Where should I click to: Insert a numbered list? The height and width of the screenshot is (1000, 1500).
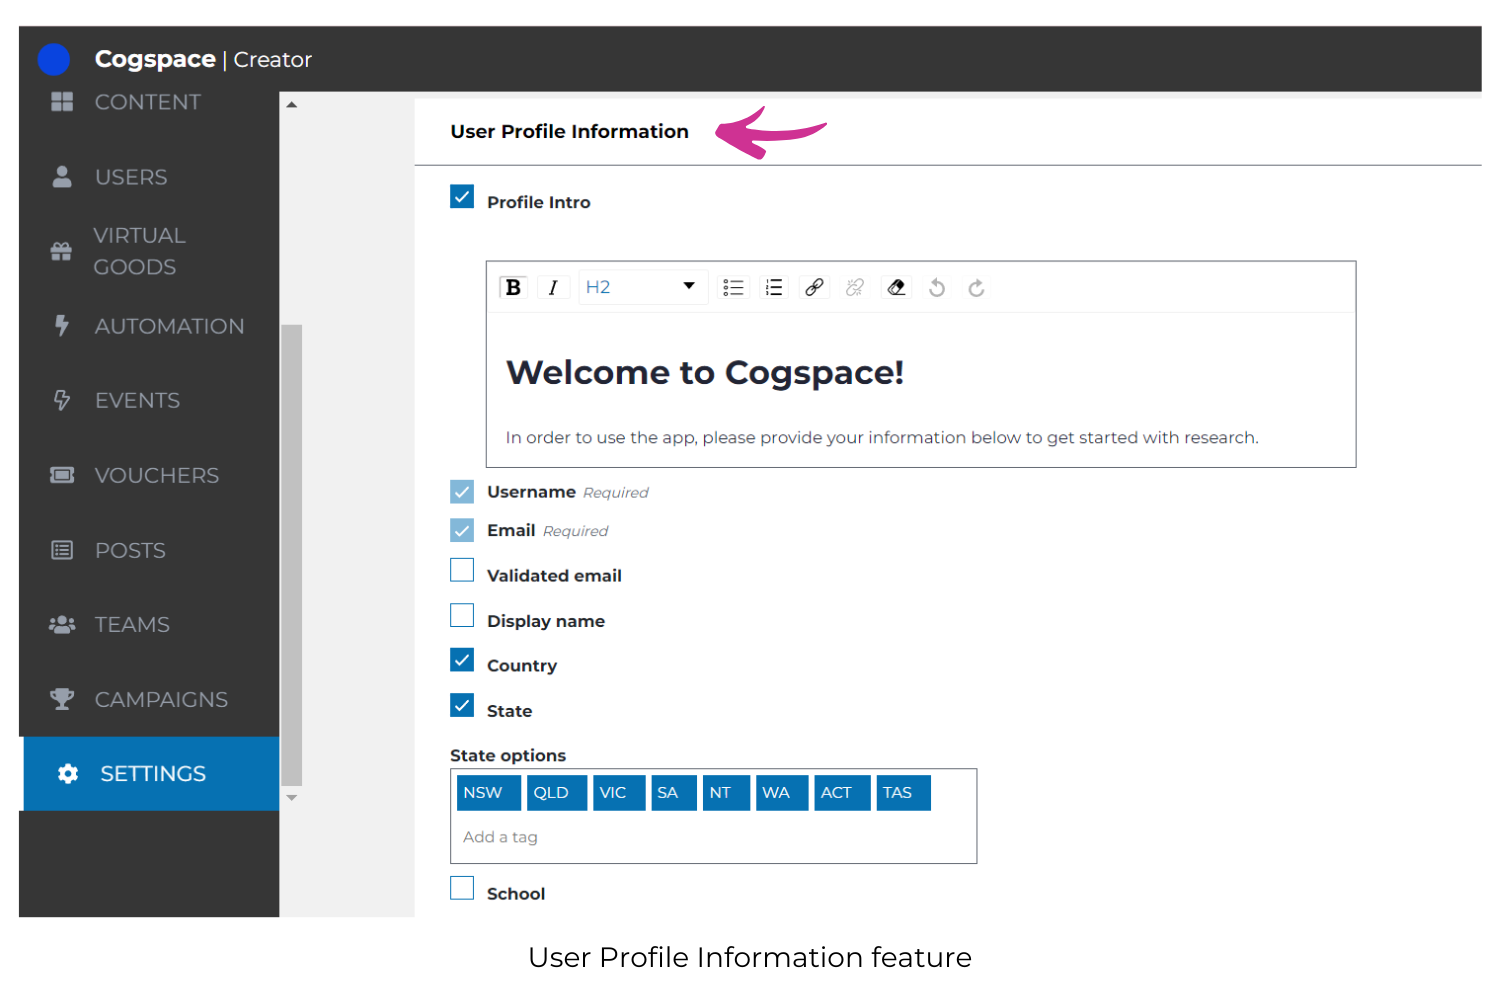(774, 288)
